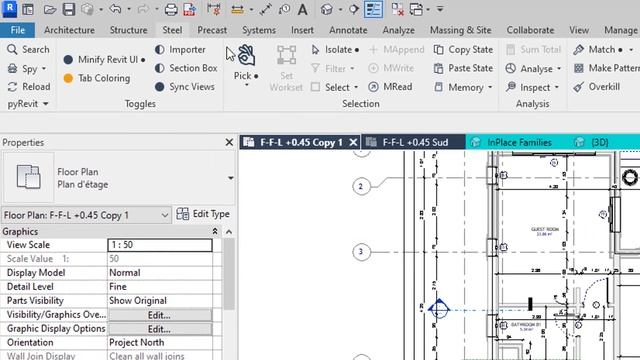Click the pyRevit Reload tool
Screen dimensions: 640x360
pyautogui.click(x=29, y=87)
